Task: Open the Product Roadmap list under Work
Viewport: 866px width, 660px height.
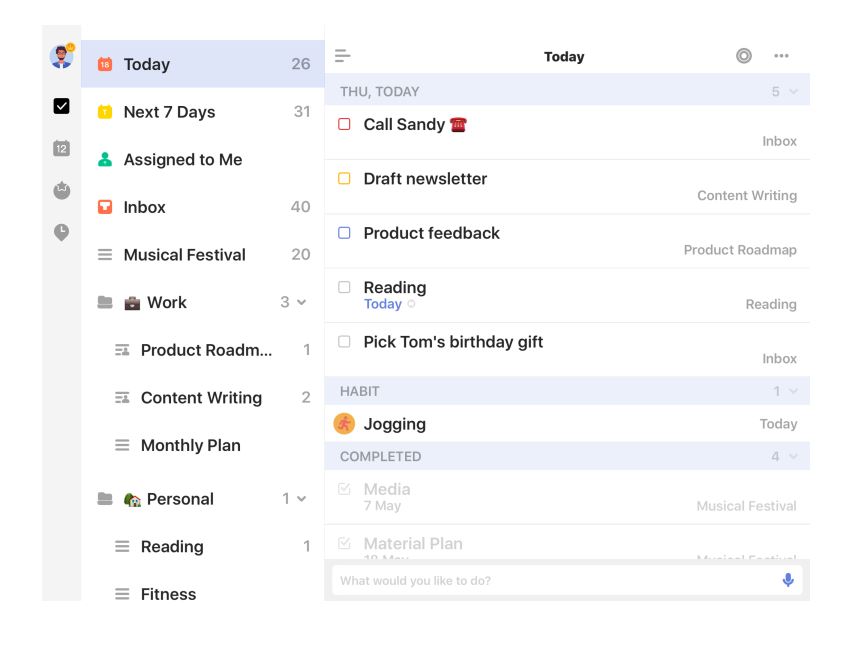Action: tap(203, 350)
